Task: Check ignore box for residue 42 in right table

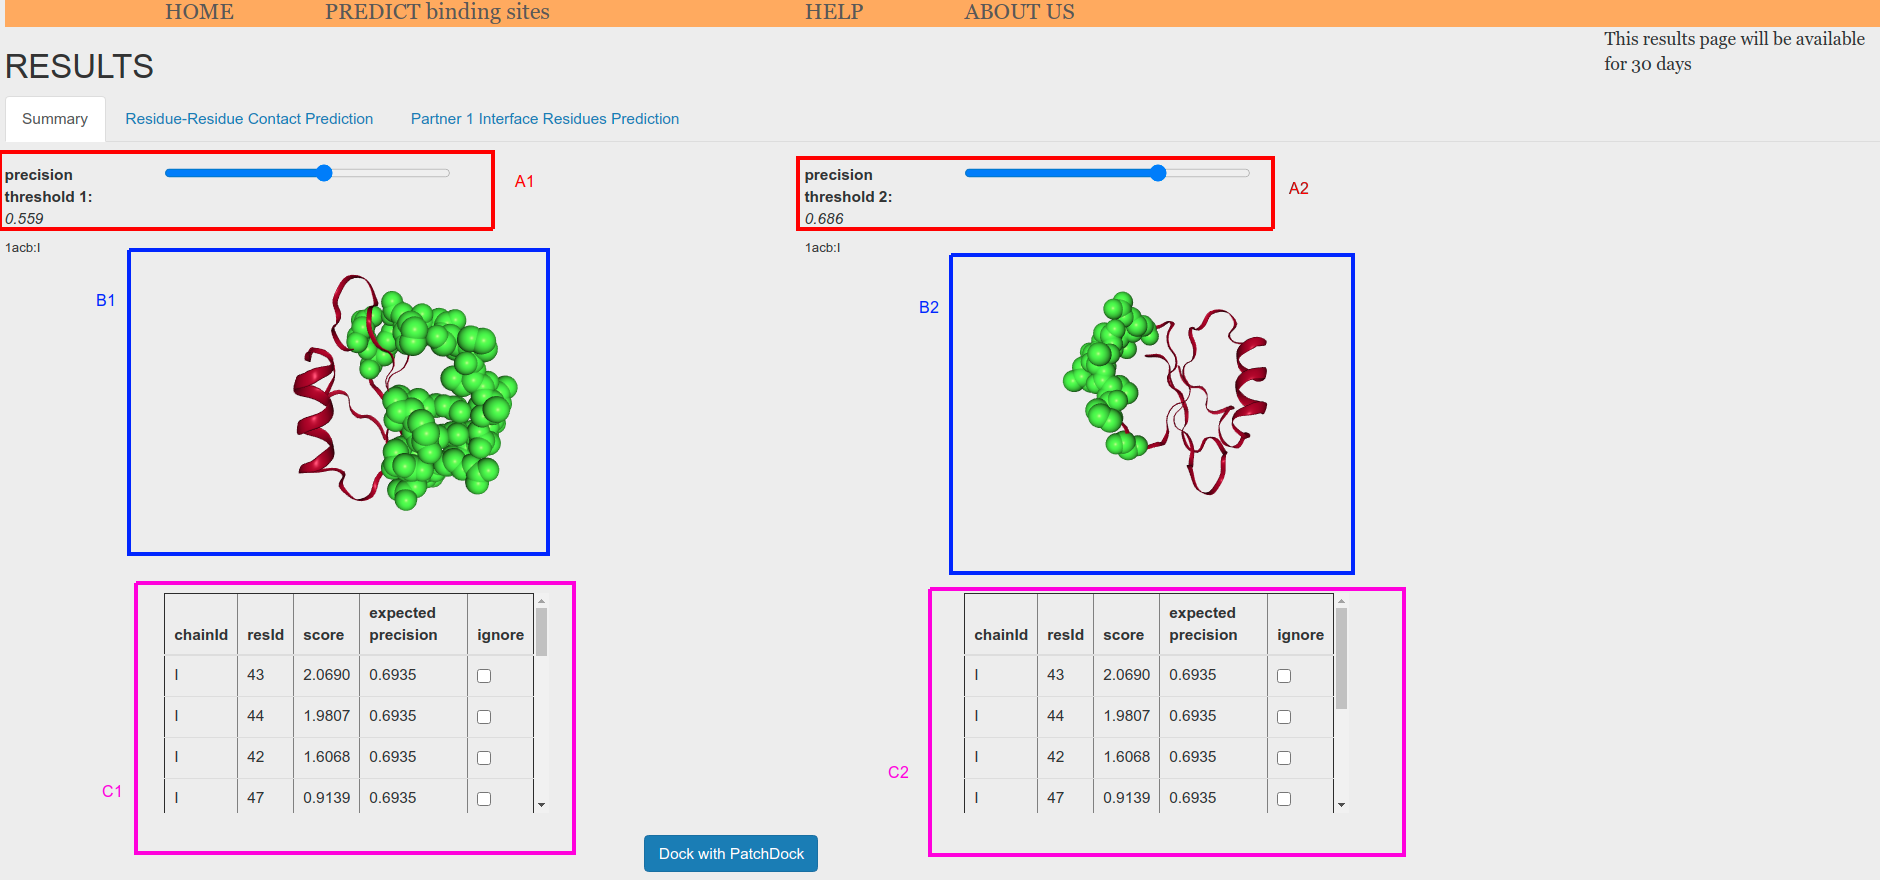Action: (x=1284, y=758)
